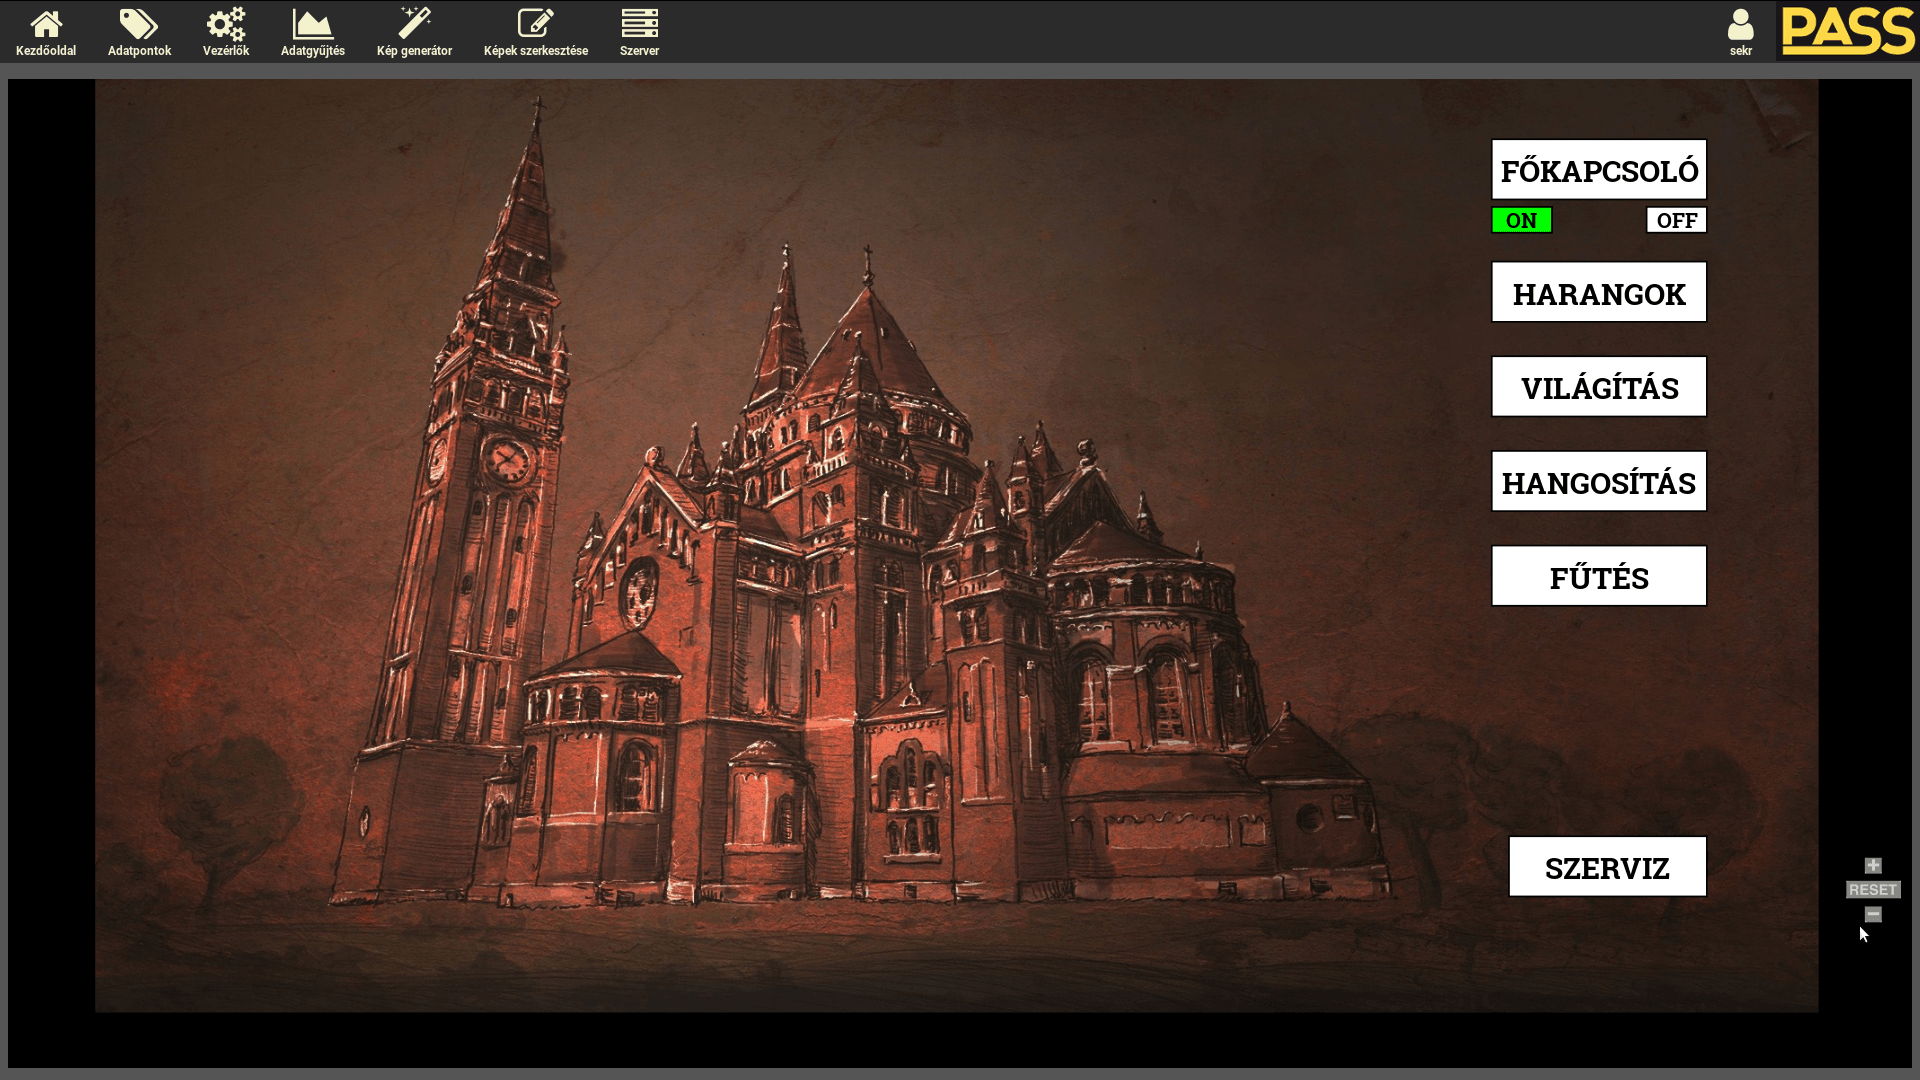Switch main power OFF

click(x=1676, y=220)
